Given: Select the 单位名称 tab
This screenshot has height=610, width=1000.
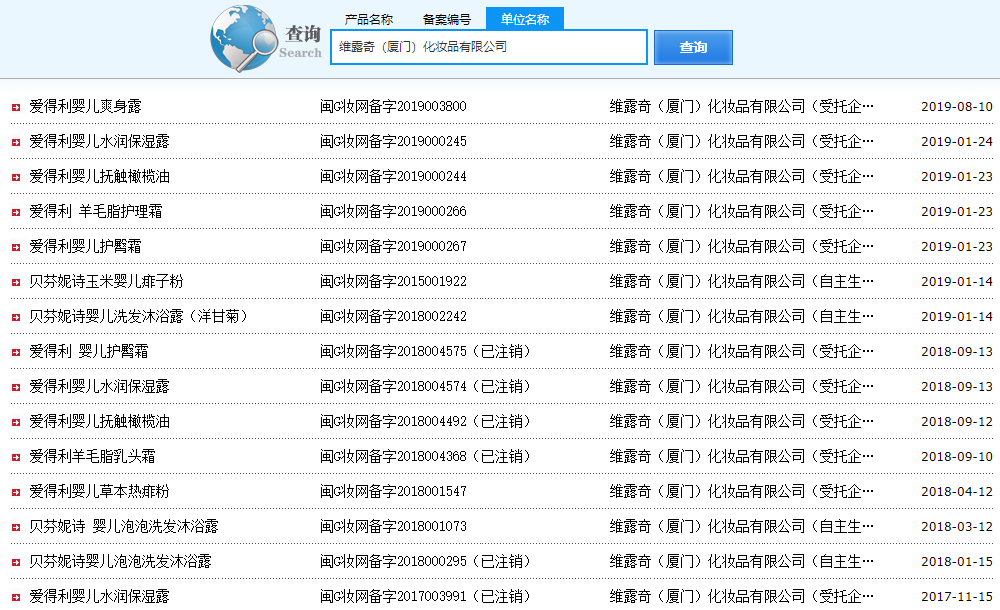Looking at the screenshot, I should point(525,19).
